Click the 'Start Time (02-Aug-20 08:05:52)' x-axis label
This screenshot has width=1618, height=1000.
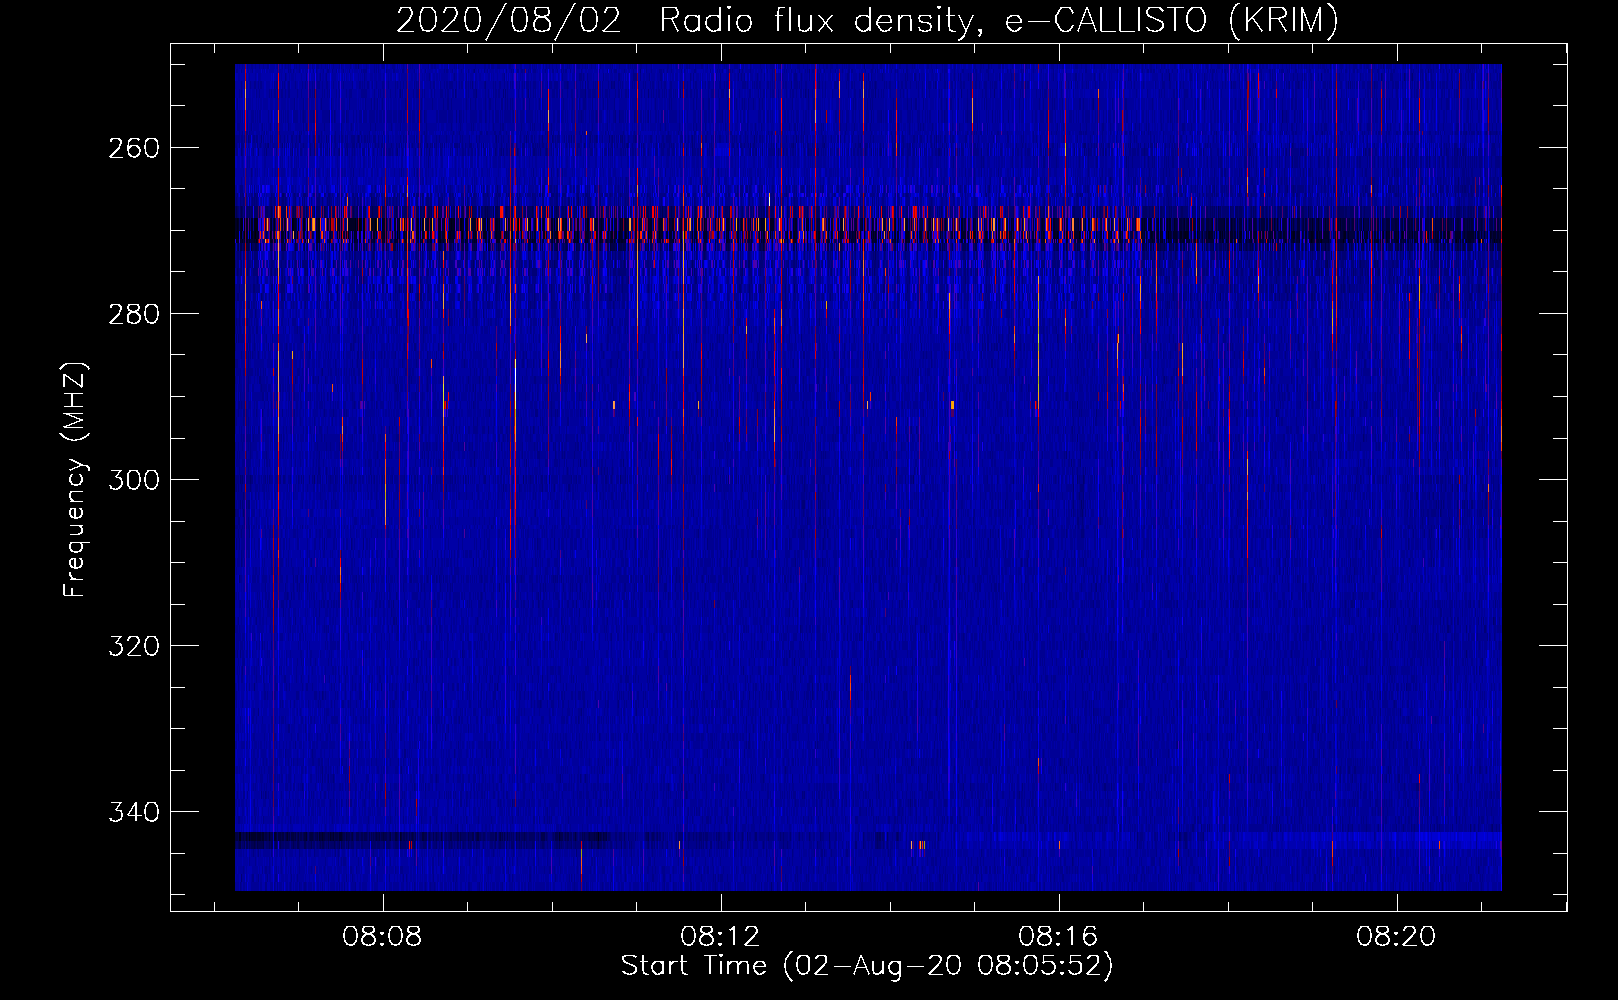coord(867,965)
